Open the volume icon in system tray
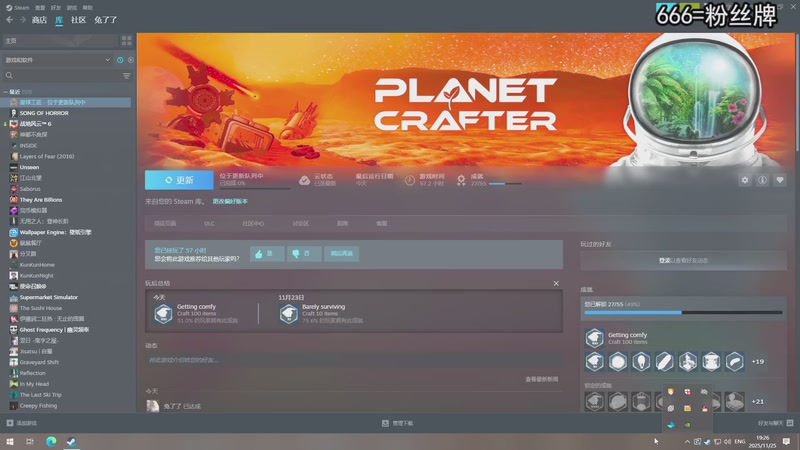 point(727,441)
